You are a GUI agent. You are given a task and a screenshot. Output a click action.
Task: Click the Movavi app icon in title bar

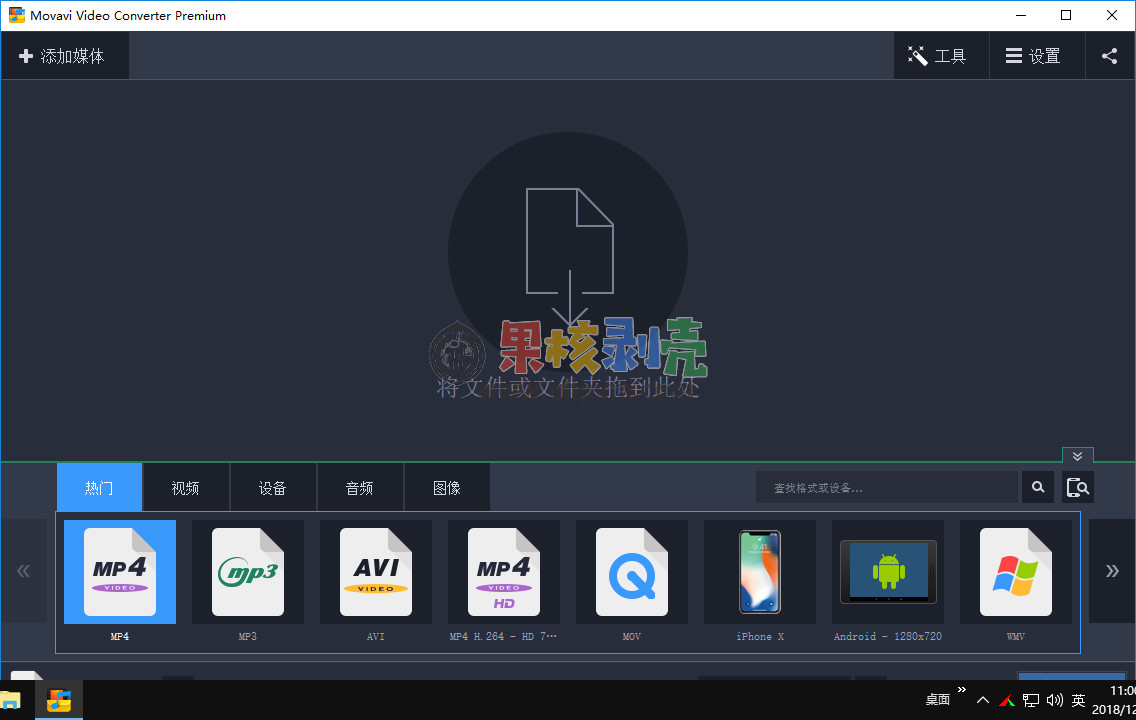click(16, 15)
